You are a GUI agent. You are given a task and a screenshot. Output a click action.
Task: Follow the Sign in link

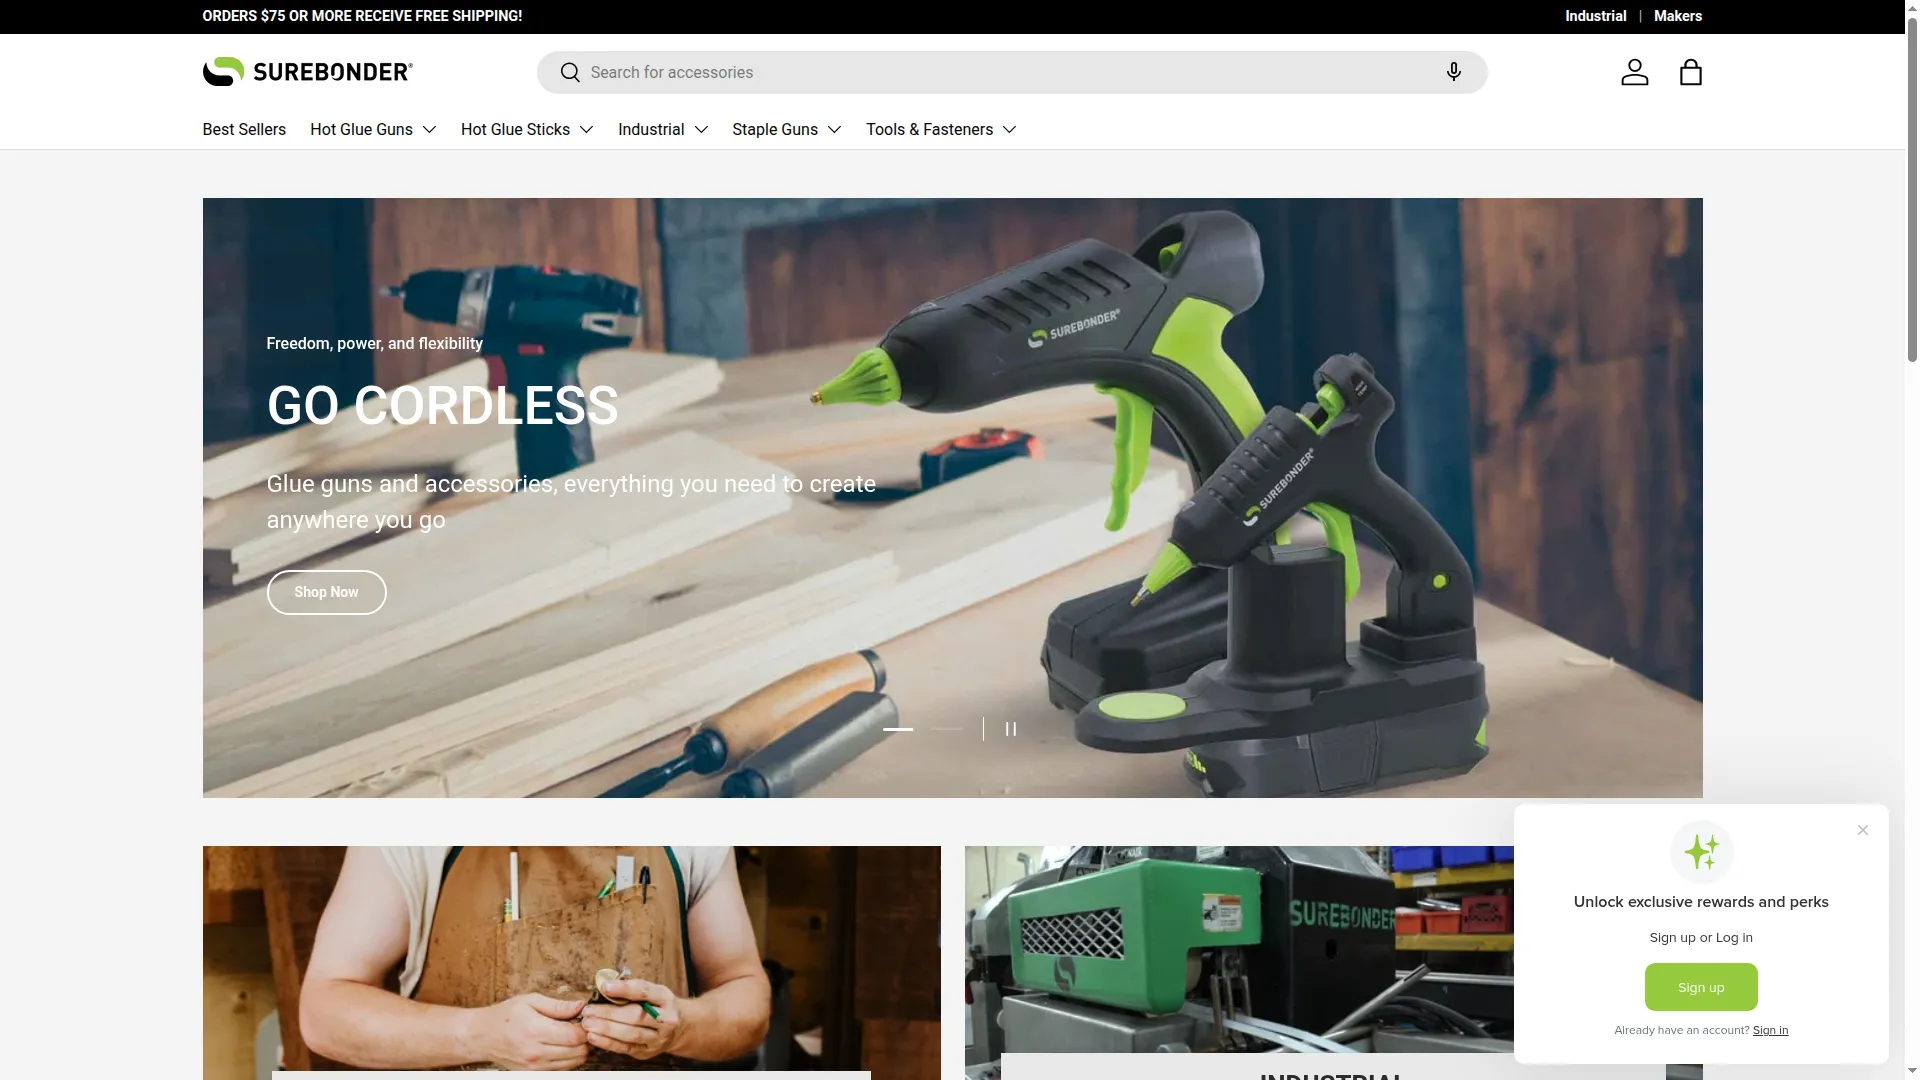pyautogui.click(x=1770, y=1031)
